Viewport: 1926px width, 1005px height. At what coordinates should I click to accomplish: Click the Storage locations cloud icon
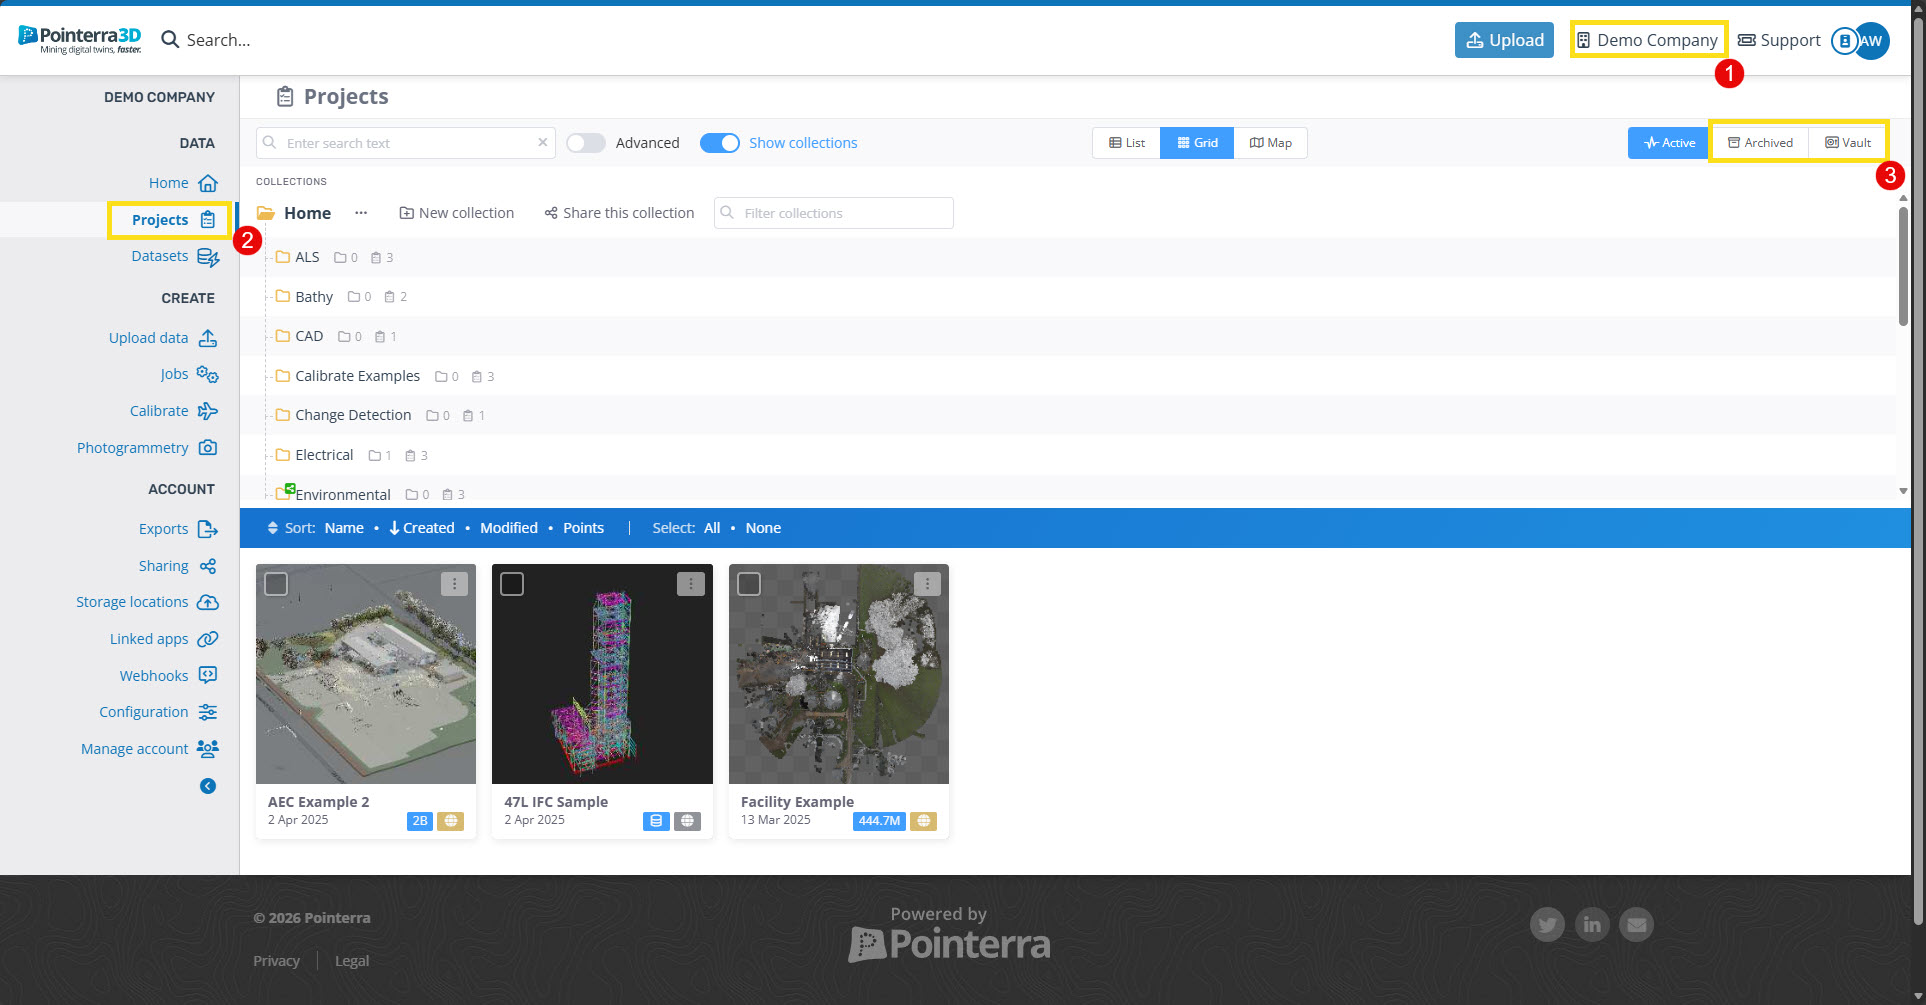pyautogui.click(x=208, y=602)
